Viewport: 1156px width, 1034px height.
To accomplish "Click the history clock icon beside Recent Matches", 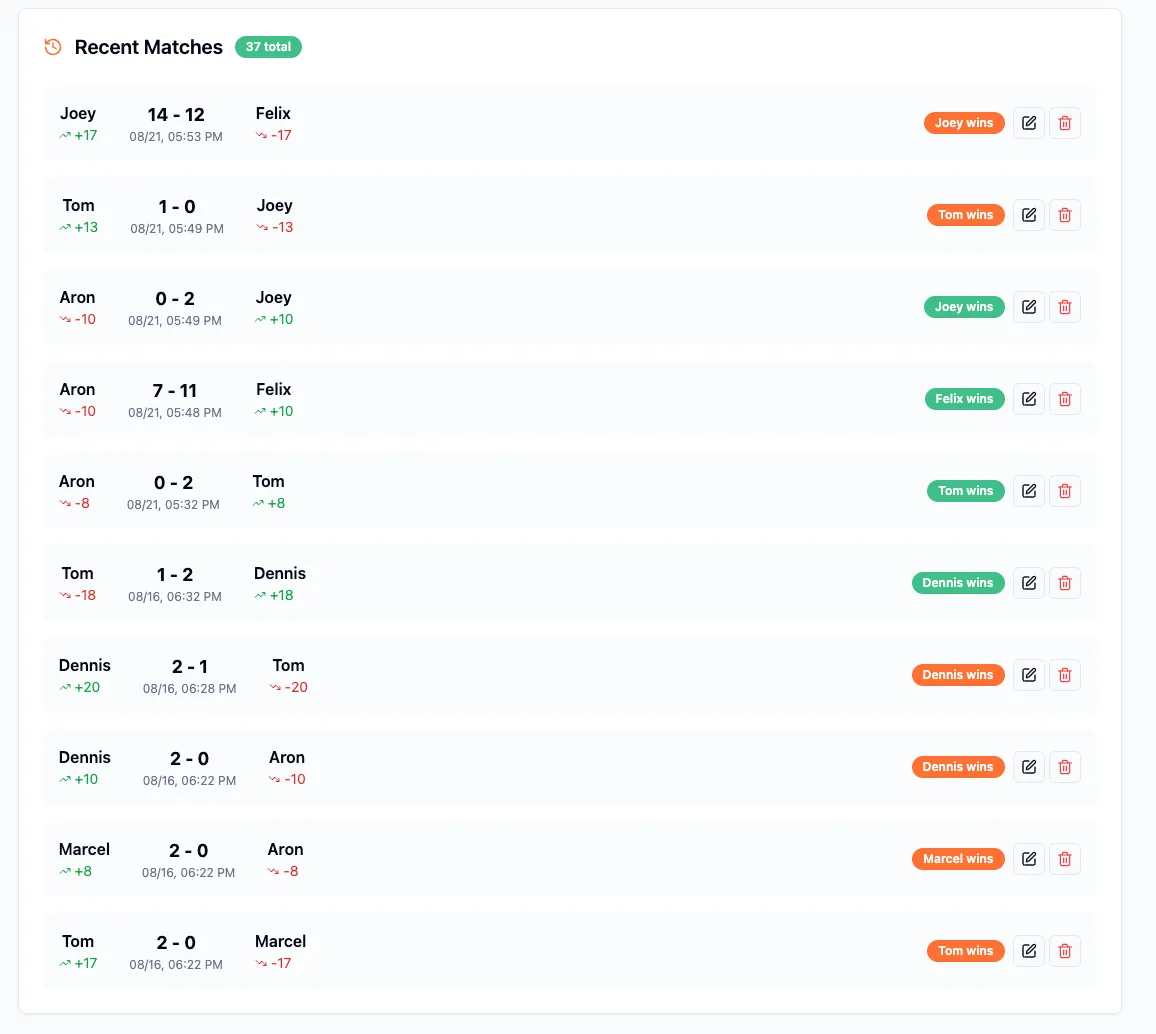I will (52, 46).
